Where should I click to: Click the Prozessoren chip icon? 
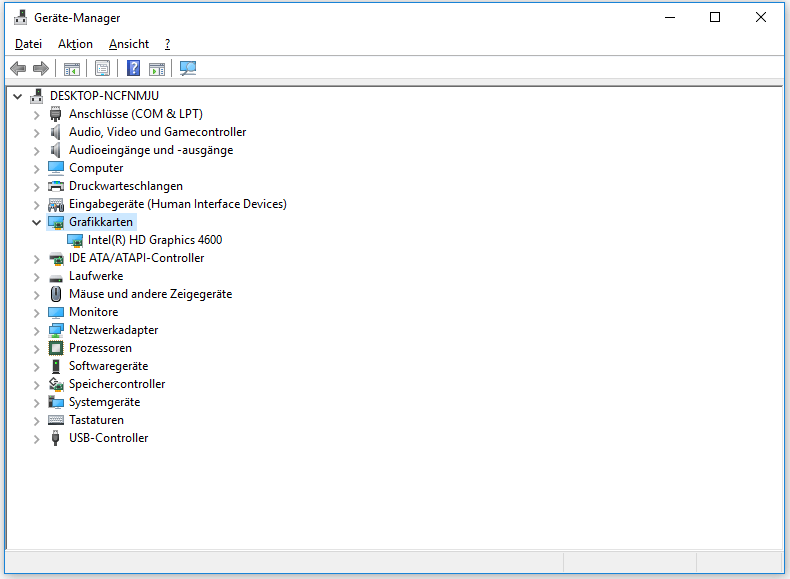pyautogui.click(x=56, y=348)
